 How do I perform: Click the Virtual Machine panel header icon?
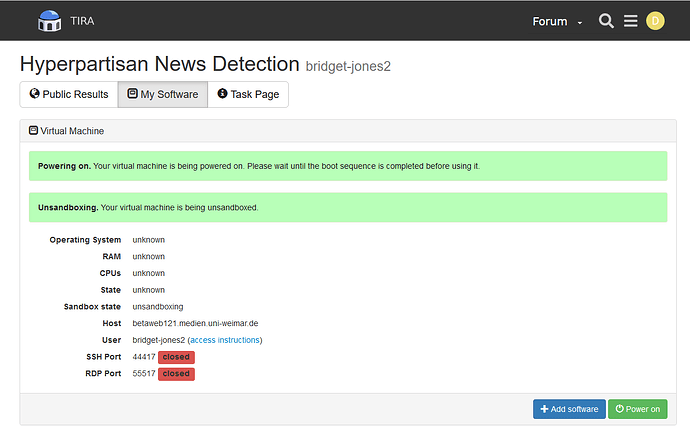[33, 131]
